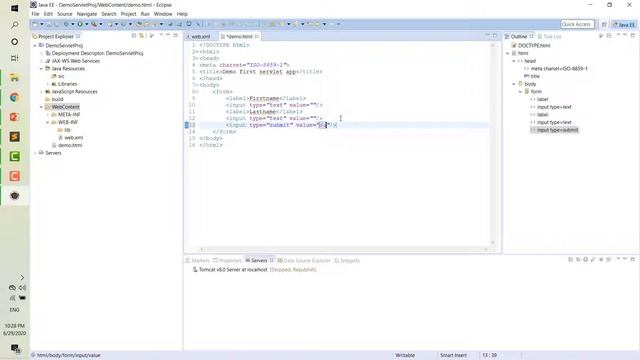This screenshot has width=640, height=360.
Task: Switch to the Properties tab
Action: (227, 260)
